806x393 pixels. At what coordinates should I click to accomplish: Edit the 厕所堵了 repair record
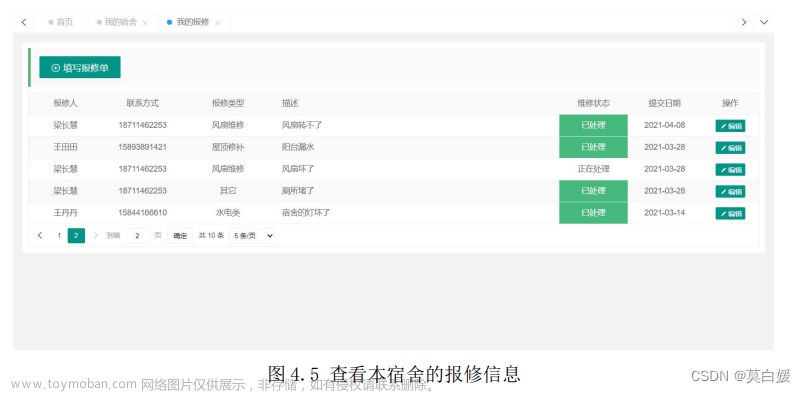(x=730, y=192)
